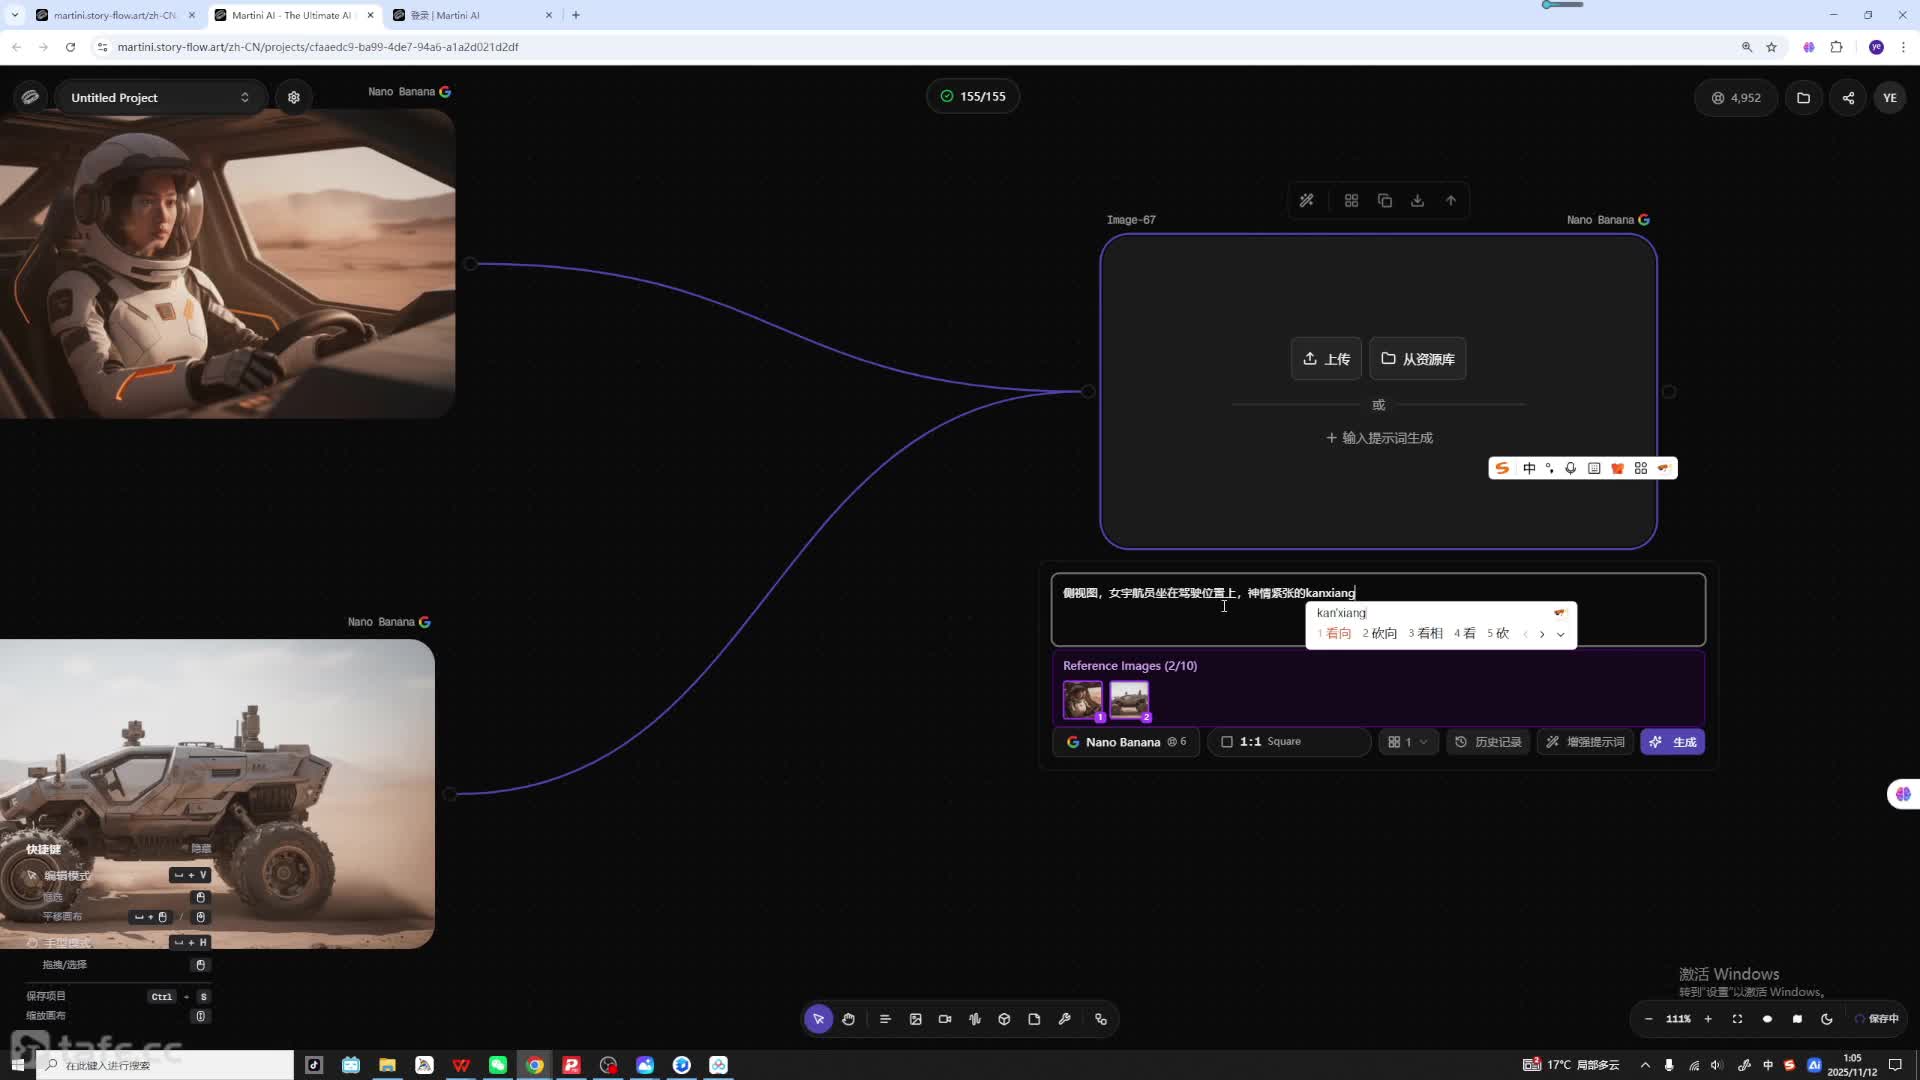Image resolution: width=1920 pixels, height=1080 pixels.
Task: Click the 上传 upload button
Action: coord(1326,359)
